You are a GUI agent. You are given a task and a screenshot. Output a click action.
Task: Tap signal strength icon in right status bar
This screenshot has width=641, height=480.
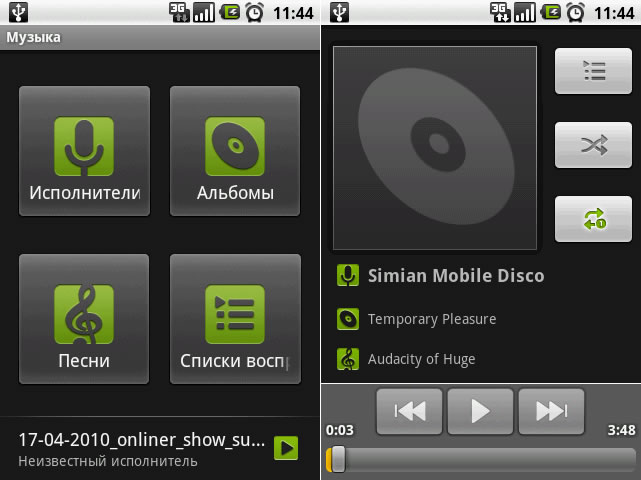(x=525, y=13)
